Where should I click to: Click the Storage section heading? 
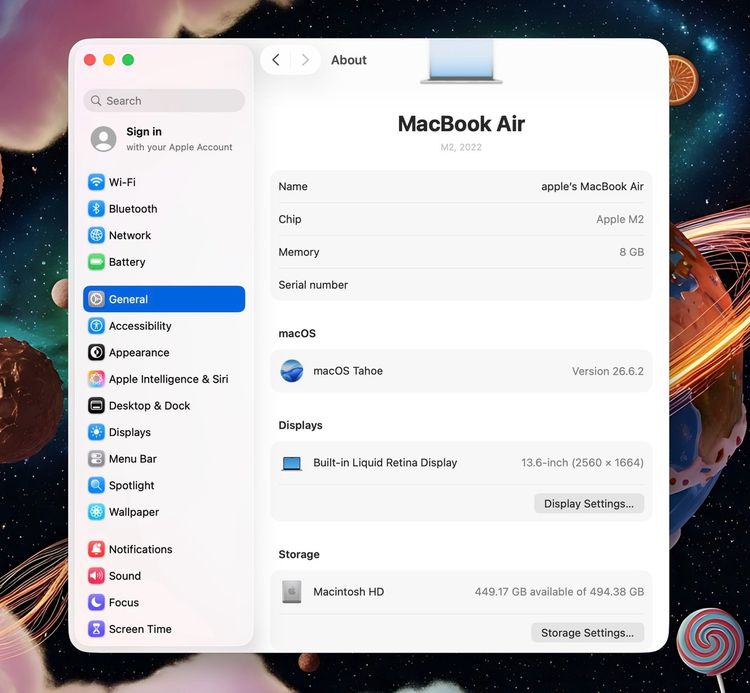click(x=299, y=554)
